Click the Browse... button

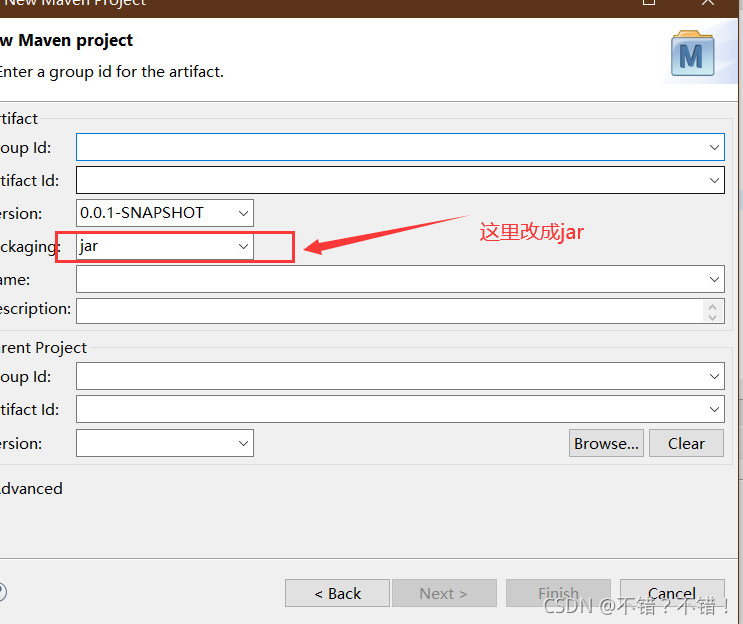606,443
